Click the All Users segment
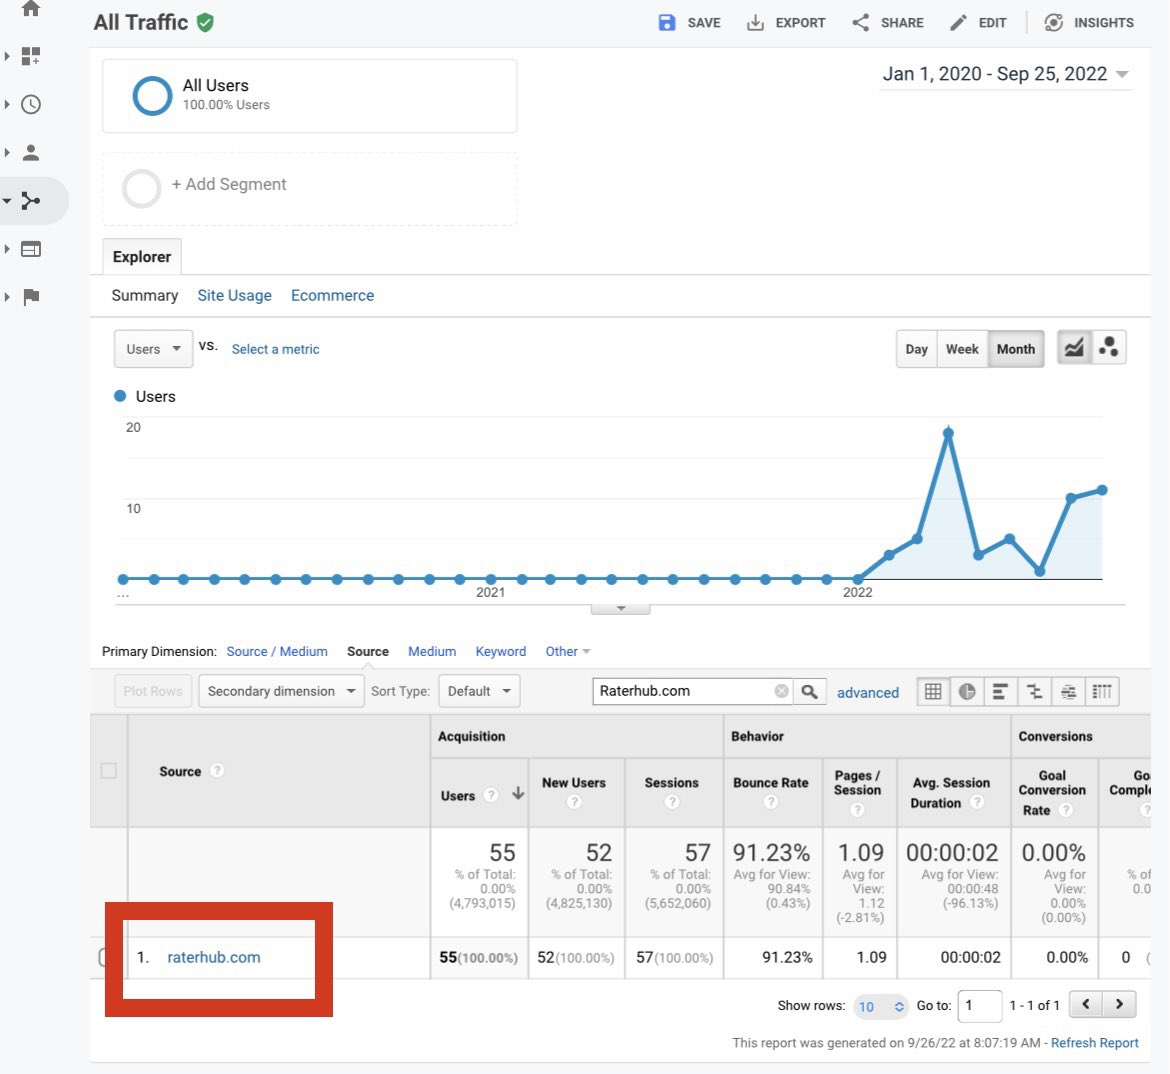The height and width of the screenshot is (1074, 1170). (309, 96)
